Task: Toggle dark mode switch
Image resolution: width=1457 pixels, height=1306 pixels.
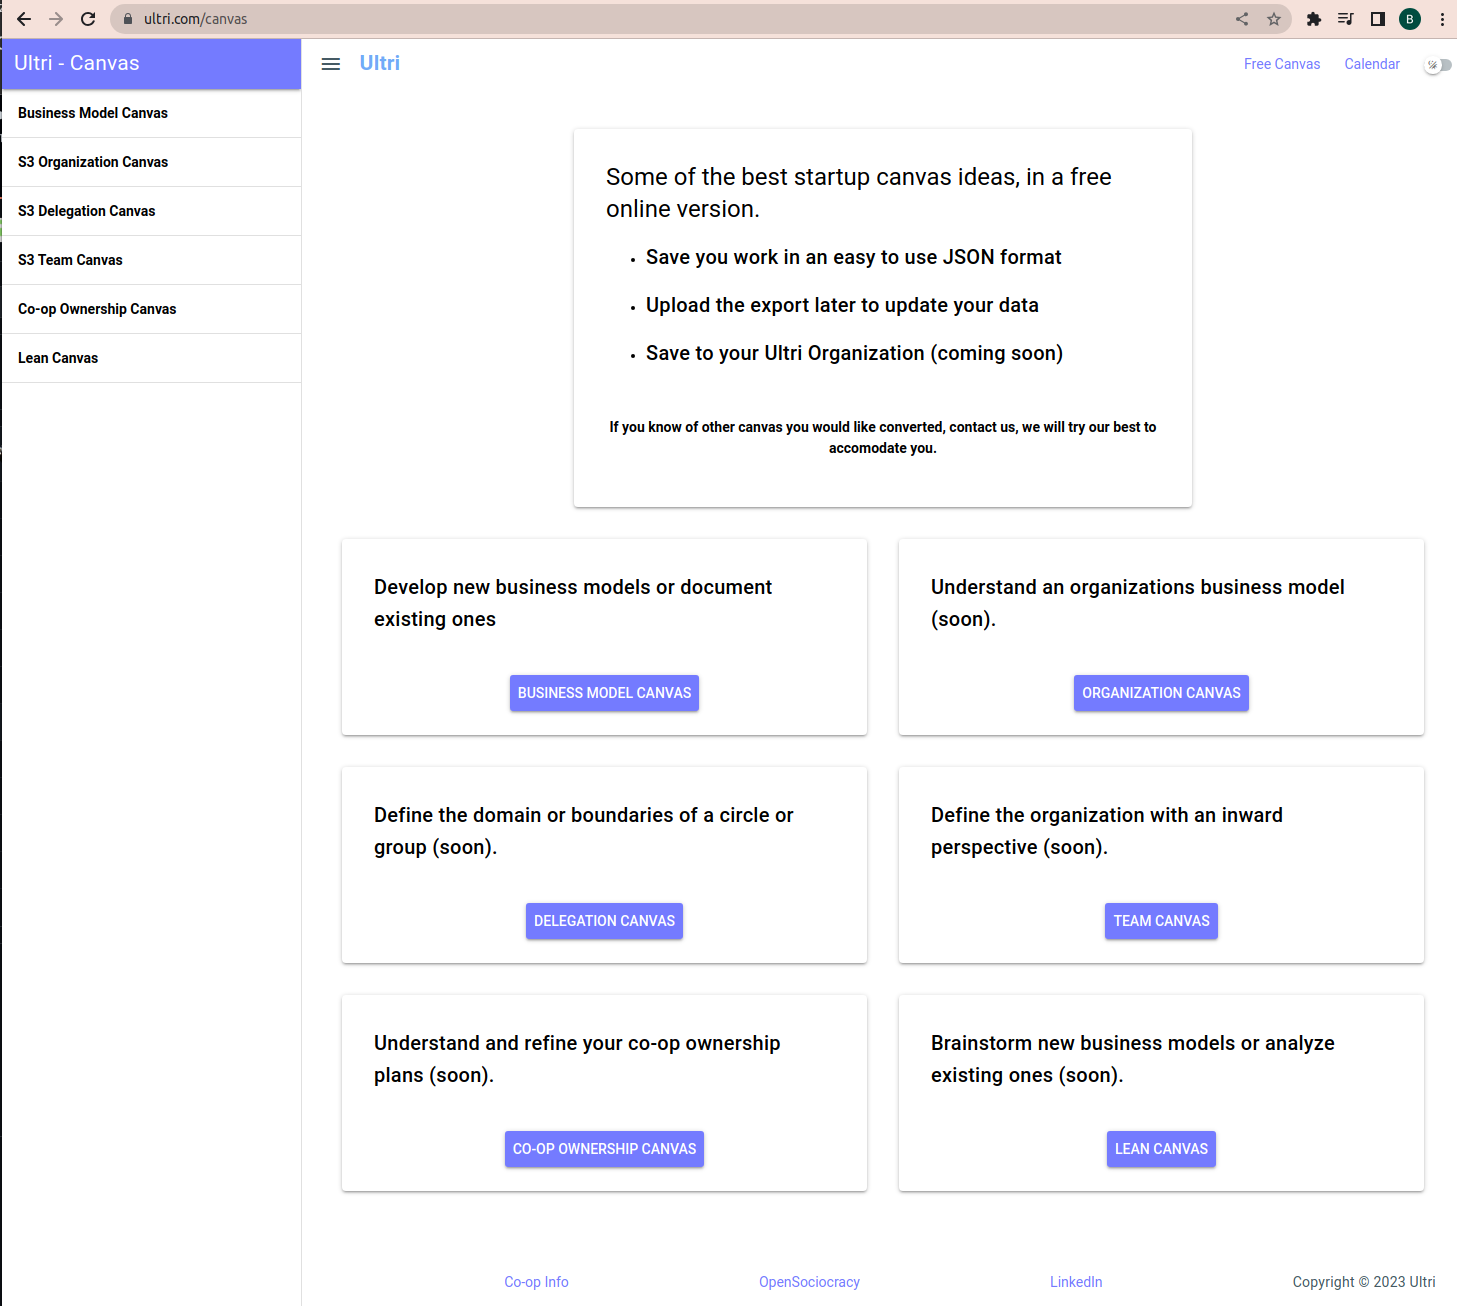Action: 1438,65
